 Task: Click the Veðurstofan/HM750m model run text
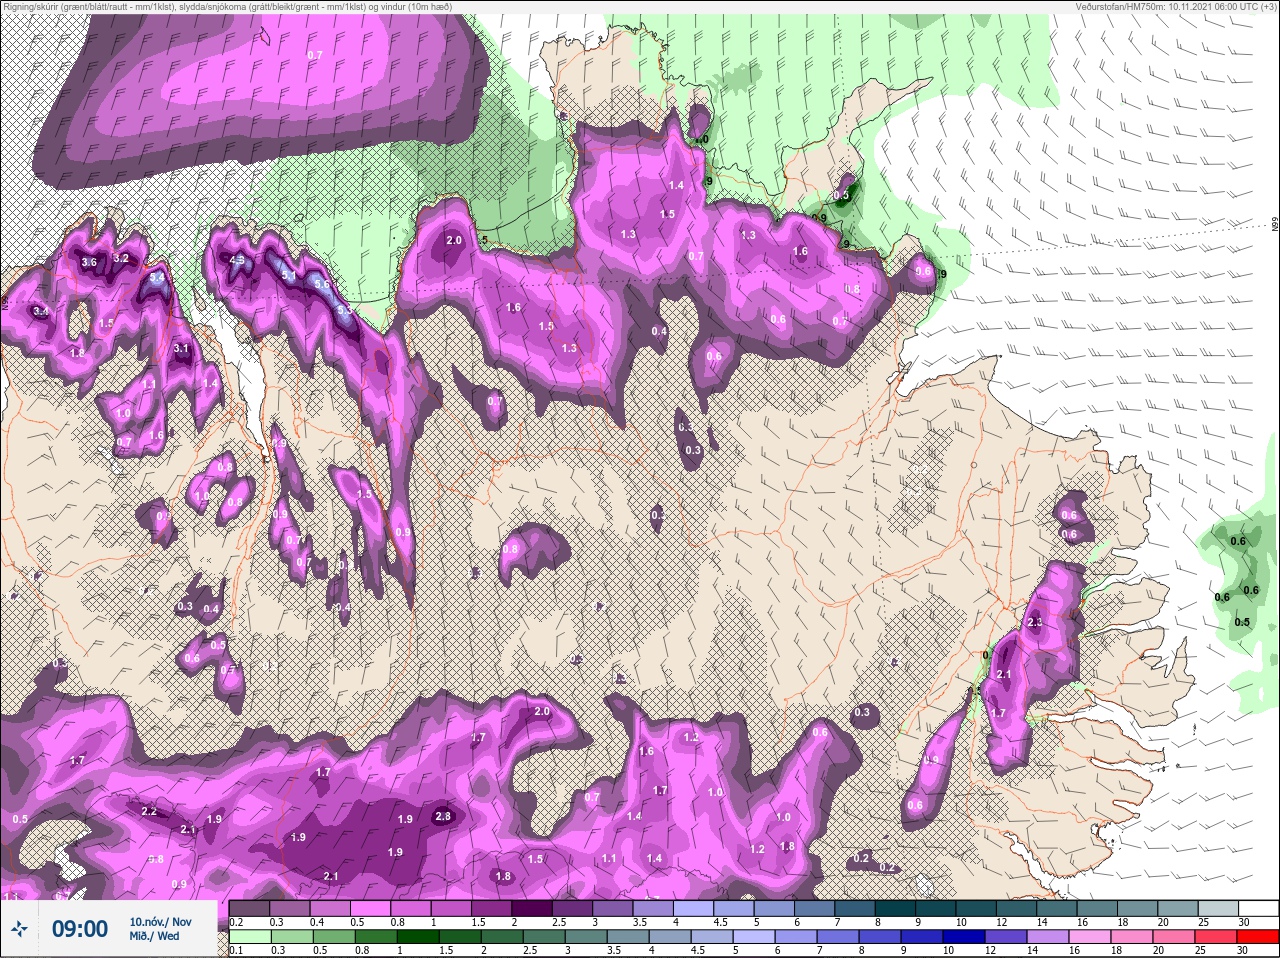coord(1177,6)
